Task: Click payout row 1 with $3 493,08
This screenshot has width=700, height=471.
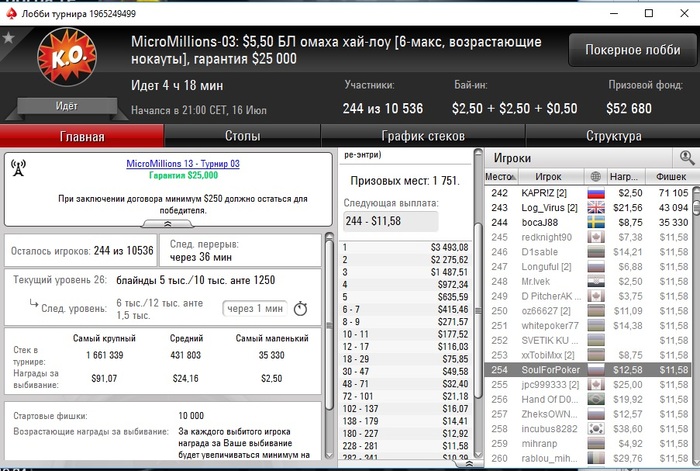Action: [405, 247]
